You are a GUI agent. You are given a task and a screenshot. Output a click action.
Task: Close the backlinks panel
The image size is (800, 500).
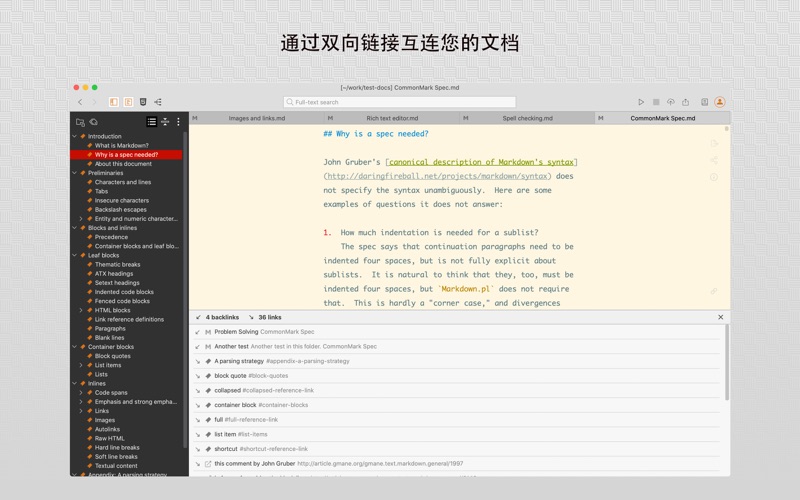[x=720, y=317]
